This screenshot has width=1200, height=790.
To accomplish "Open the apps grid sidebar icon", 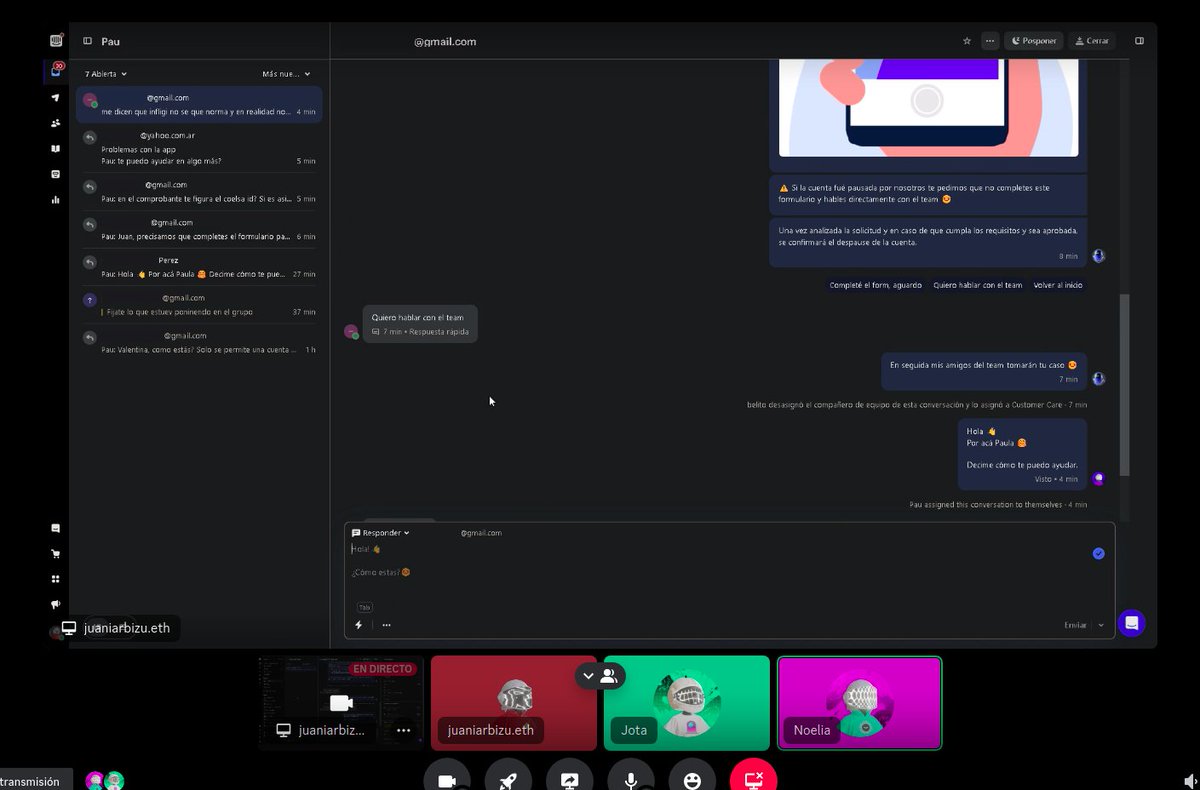I will point(56,579).
